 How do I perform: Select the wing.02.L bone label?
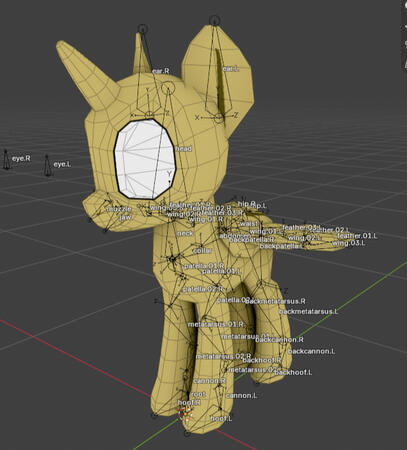coord(304,238)
